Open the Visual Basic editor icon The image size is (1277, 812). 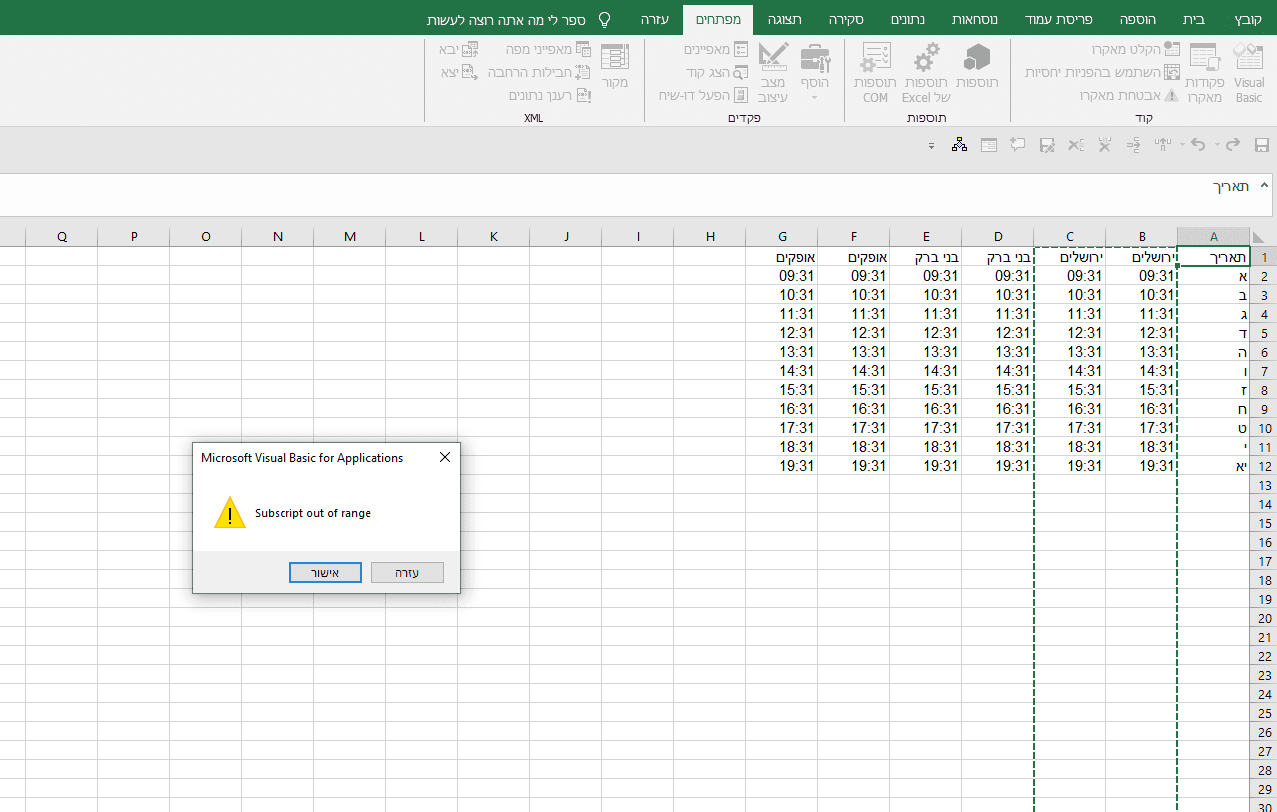coord(1248,60)
